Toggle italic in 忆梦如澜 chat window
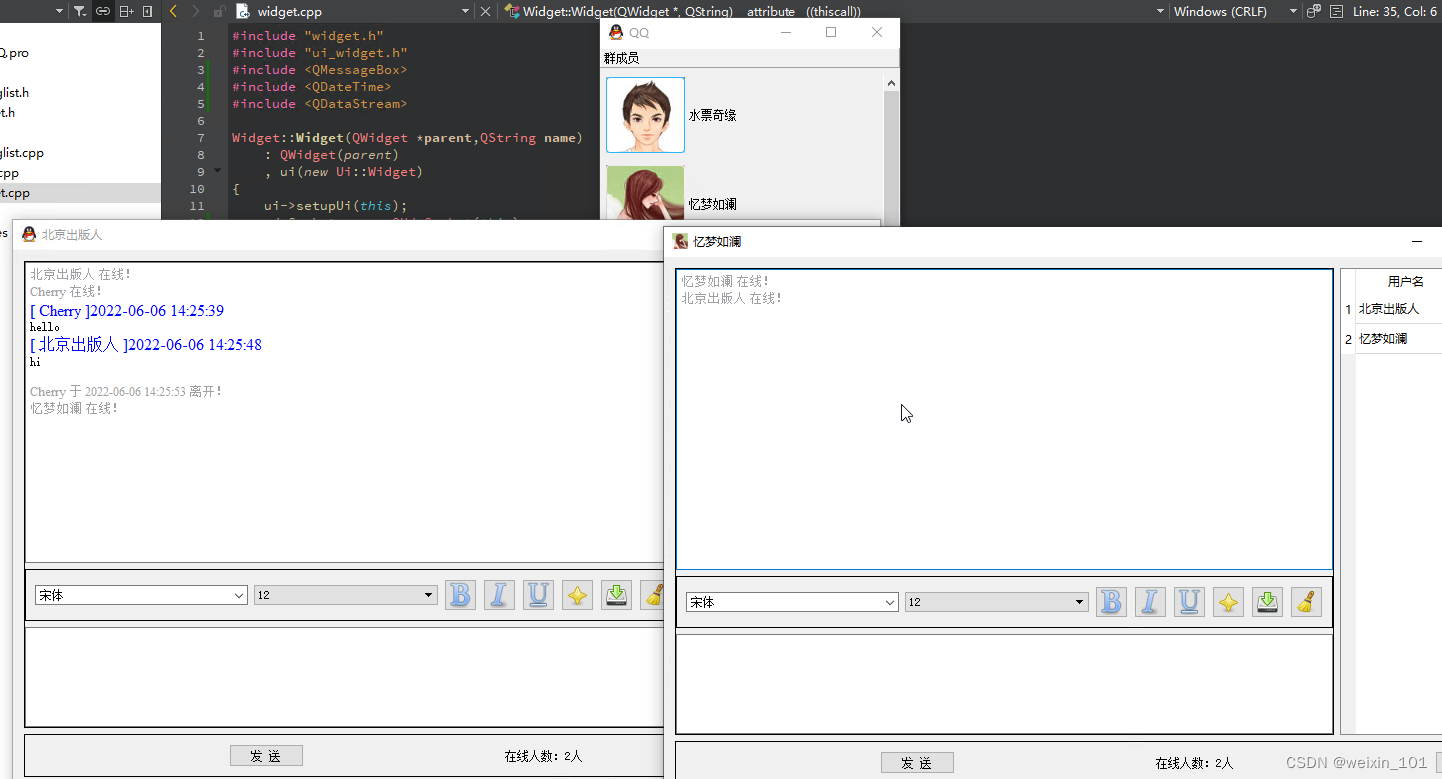This screenshot has height=779, width=1442. click(1150, 602)
